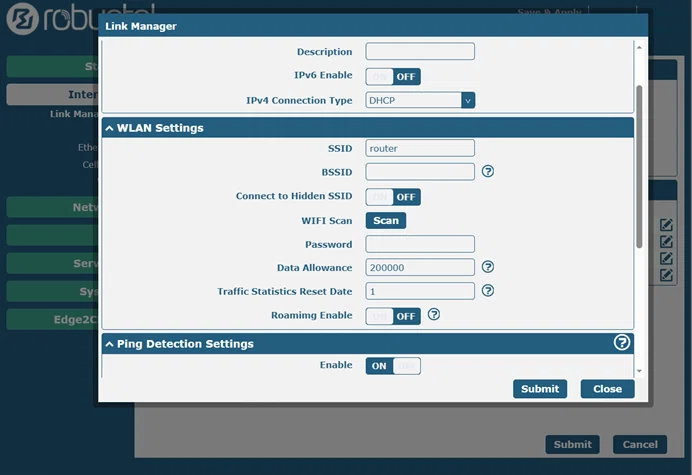692x475 pixels.
Task: Click the dialog vertical scrollbar thumb
Action: point(639,166)
